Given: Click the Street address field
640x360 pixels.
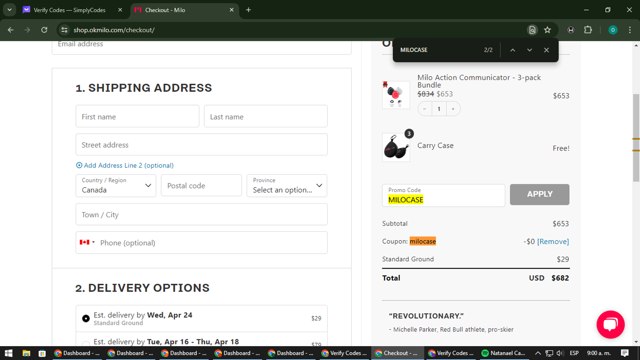Looking at the screenshot, I should pos(201,145).
